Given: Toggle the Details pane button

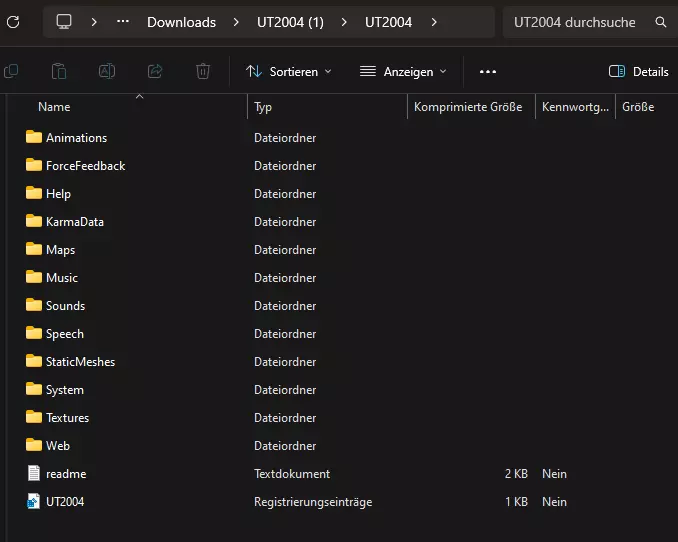Looking at the screenshot, I should (x=638, y=71).
